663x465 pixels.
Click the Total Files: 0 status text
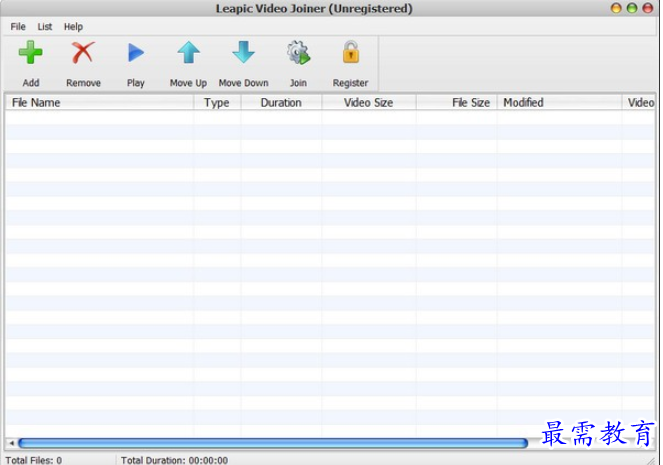pos(33,460)
